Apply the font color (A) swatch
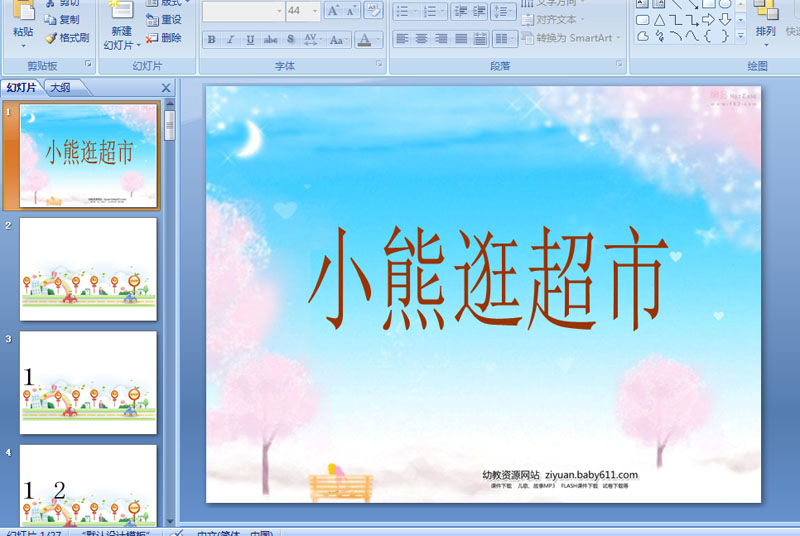This screenshot has width=800, height=536. (x=364, y=39)
